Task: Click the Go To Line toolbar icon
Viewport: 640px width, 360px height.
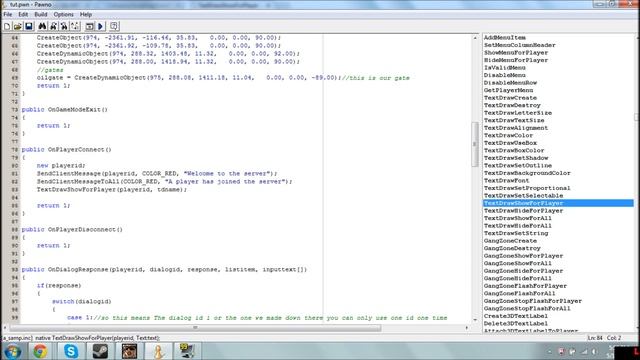Action: click(x=75, y=27)
